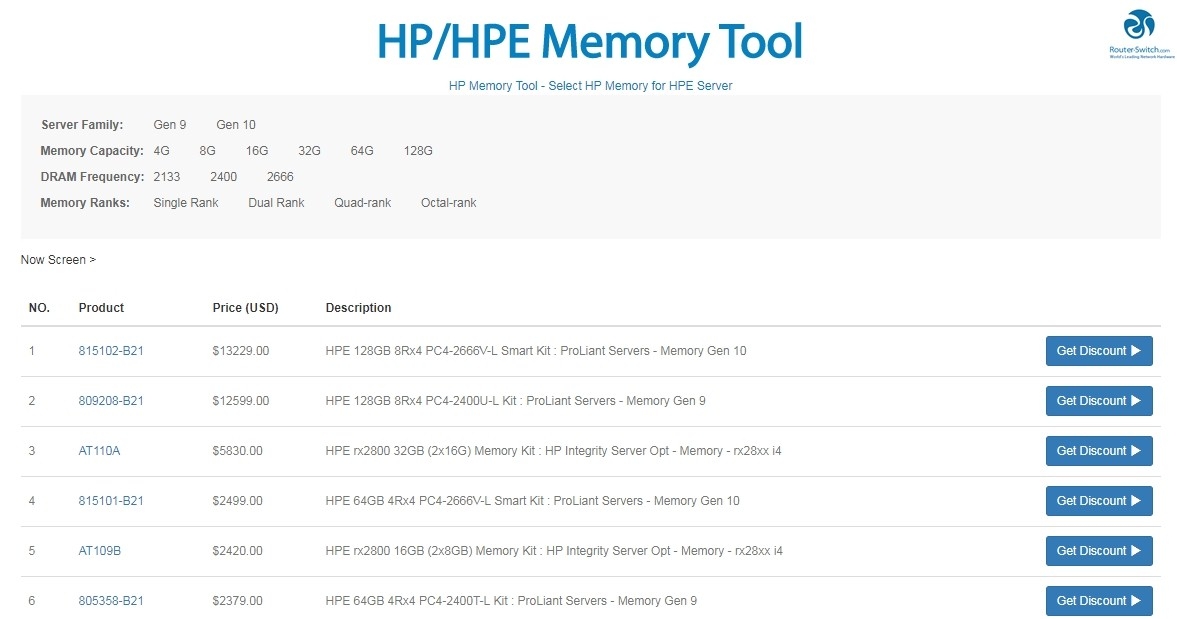Select 32G memory capacity filter

tap(309, 151)
